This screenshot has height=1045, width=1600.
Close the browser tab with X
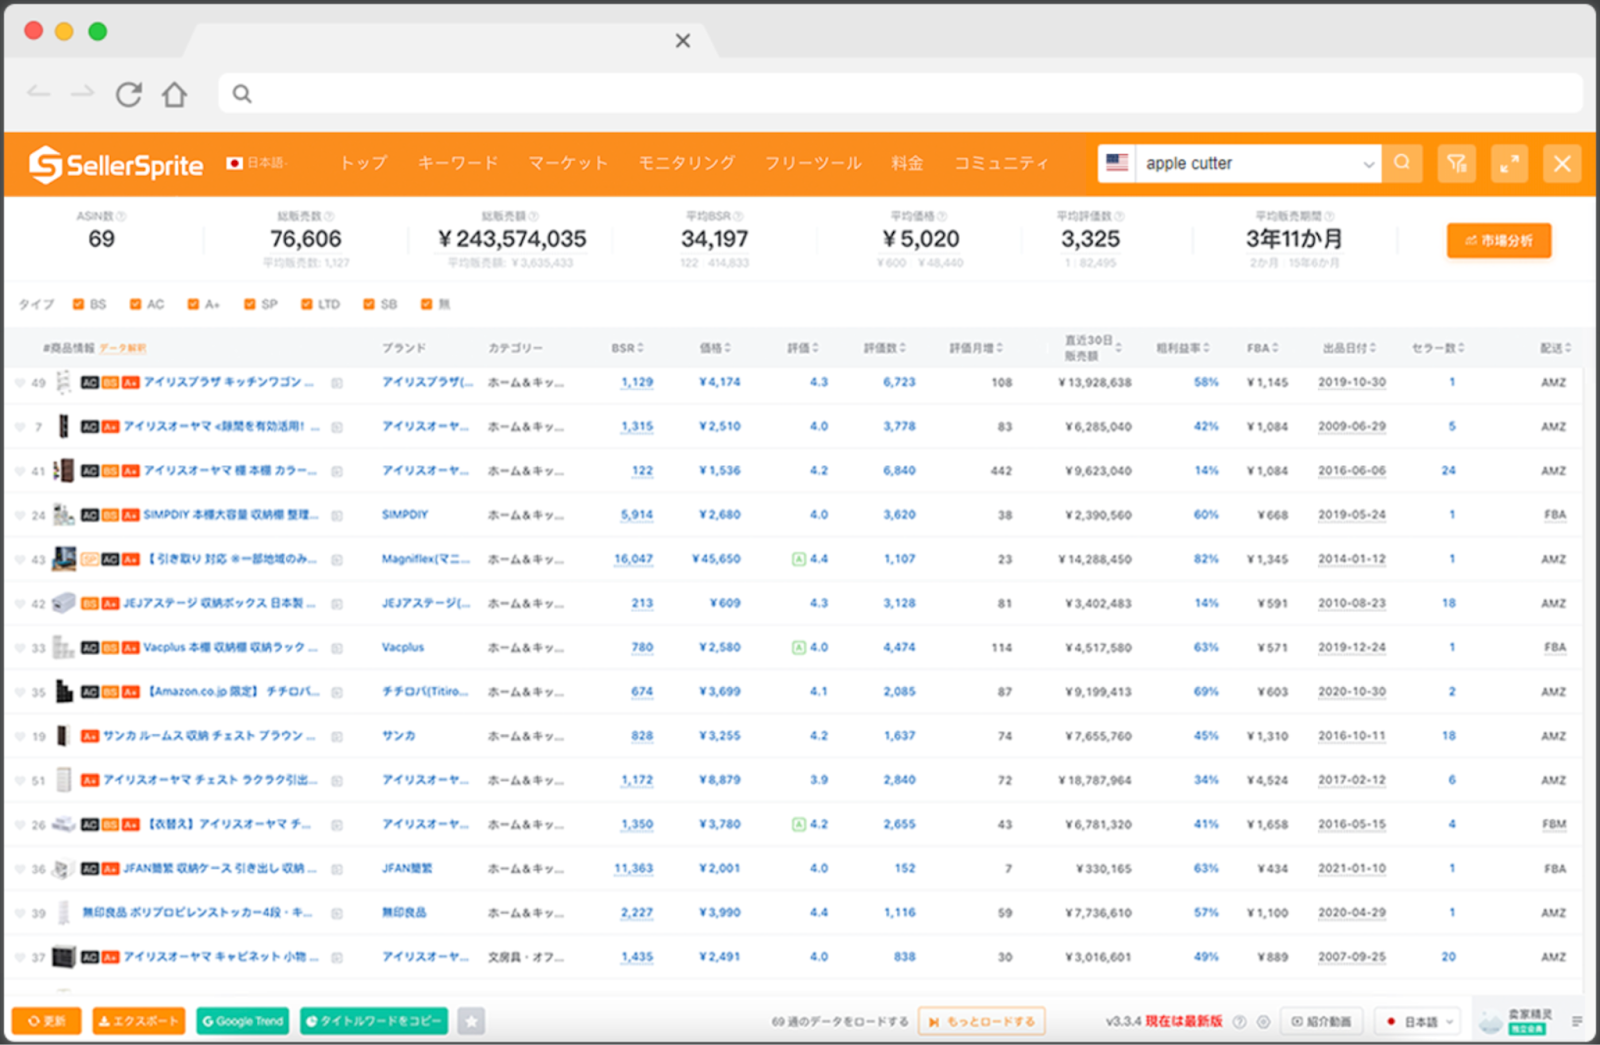point(683,41)
